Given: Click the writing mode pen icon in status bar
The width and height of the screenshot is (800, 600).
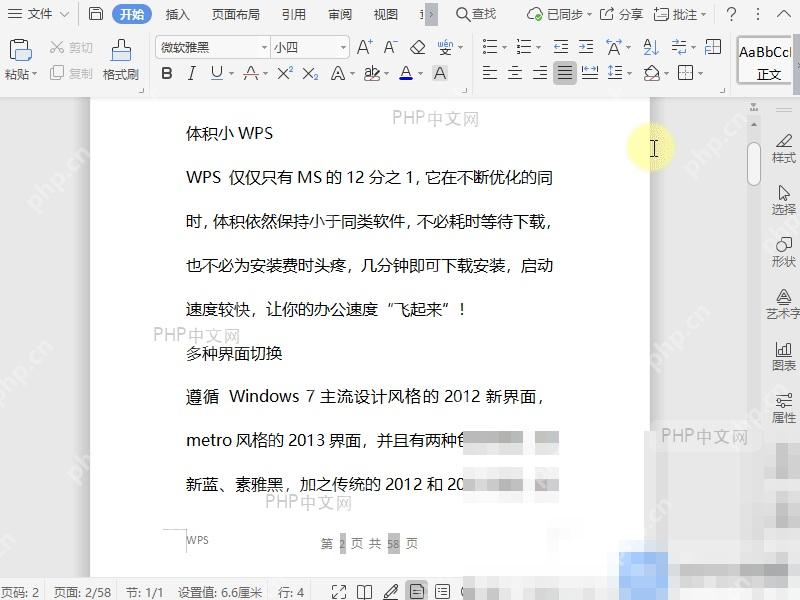Looking at the screenshot, I should (x=391, y=591).
